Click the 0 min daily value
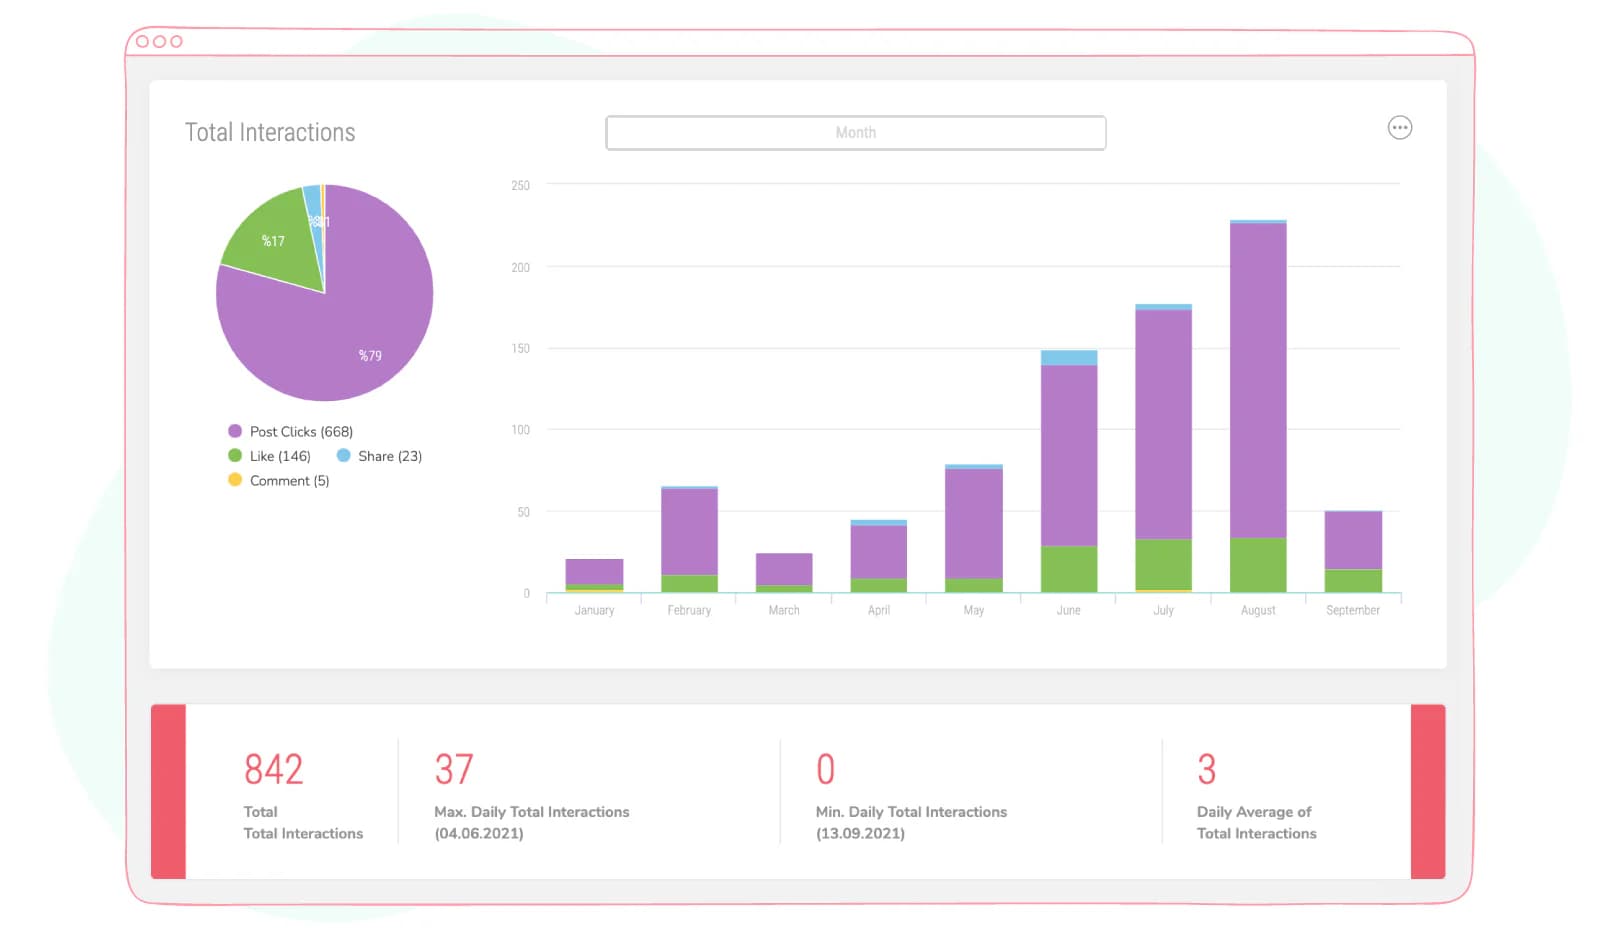 coord(825,769)
